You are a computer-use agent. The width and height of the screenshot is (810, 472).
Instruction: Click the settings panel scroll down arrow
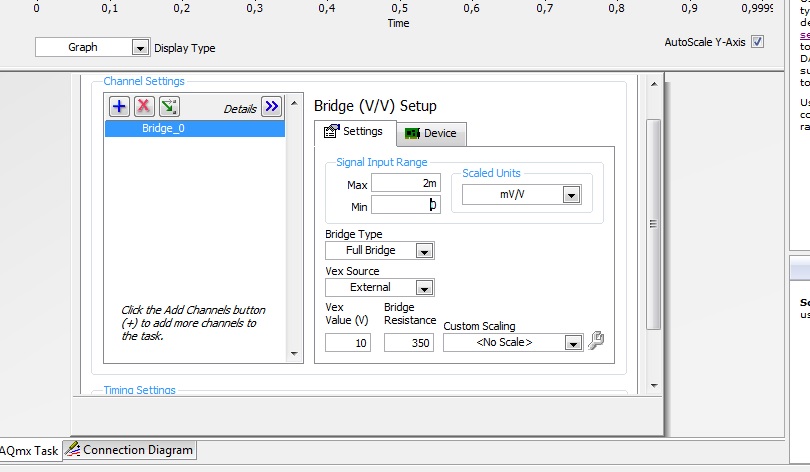pos(654,385)
